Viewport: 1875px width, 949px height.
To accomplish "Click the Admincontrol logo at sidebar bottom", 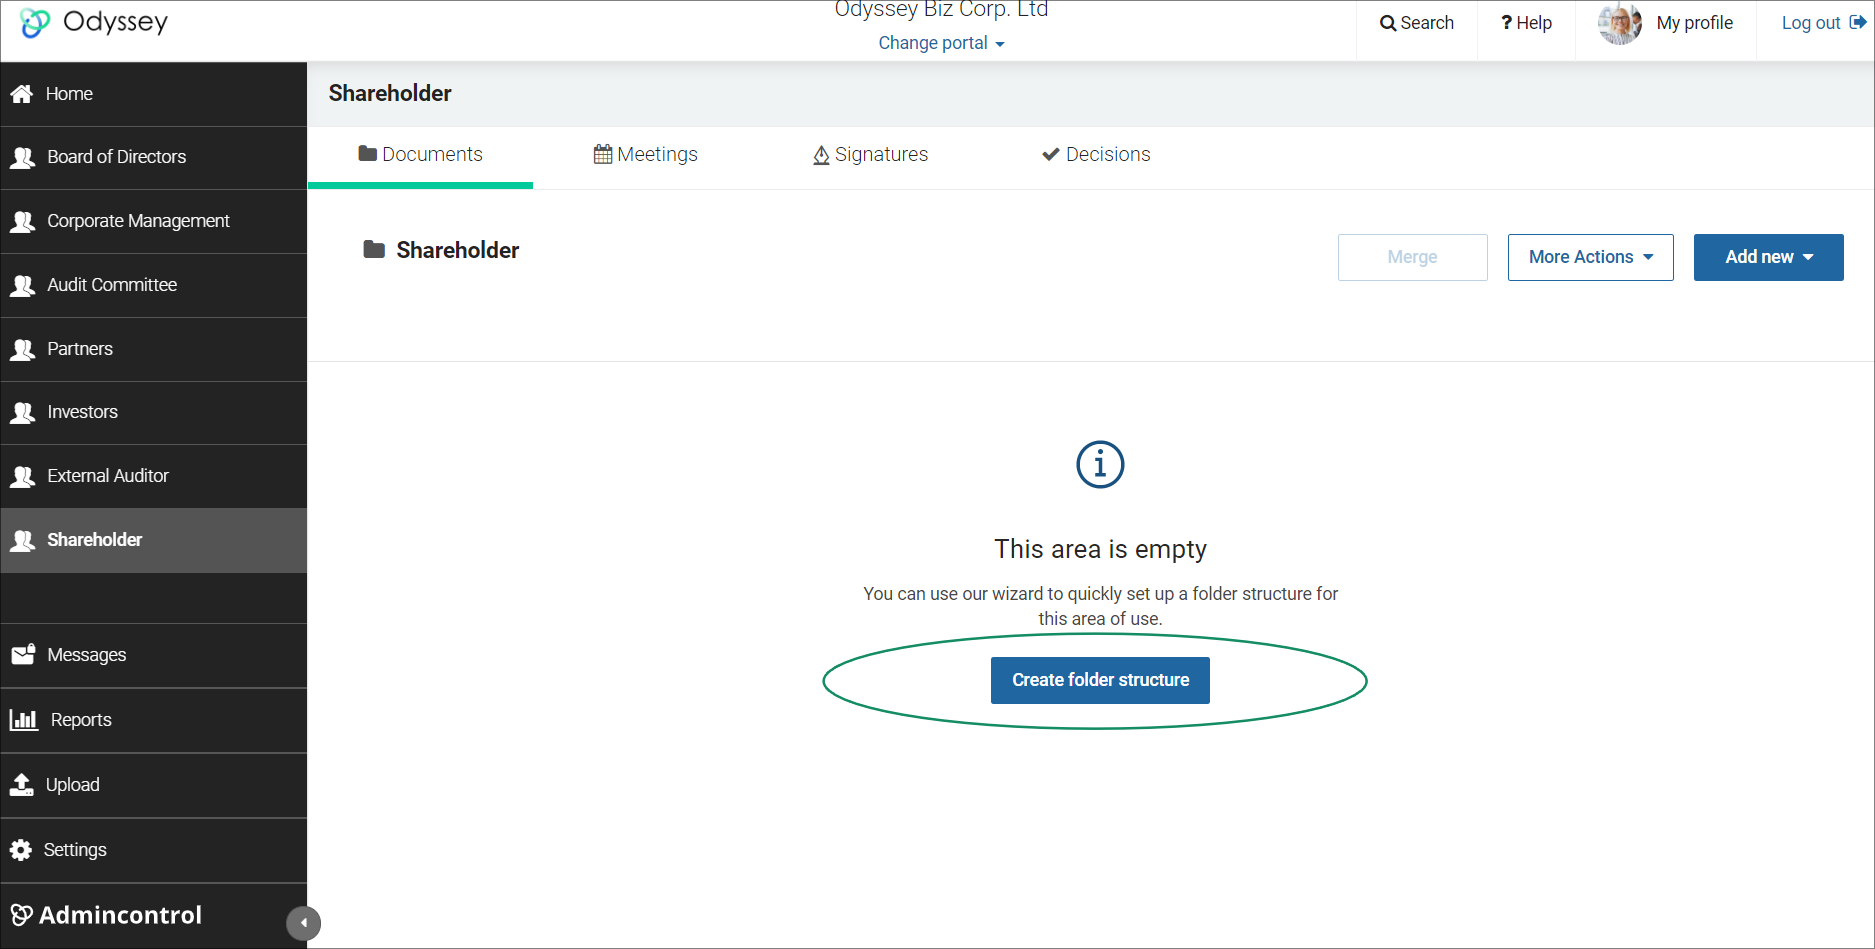I will (106, 915).
